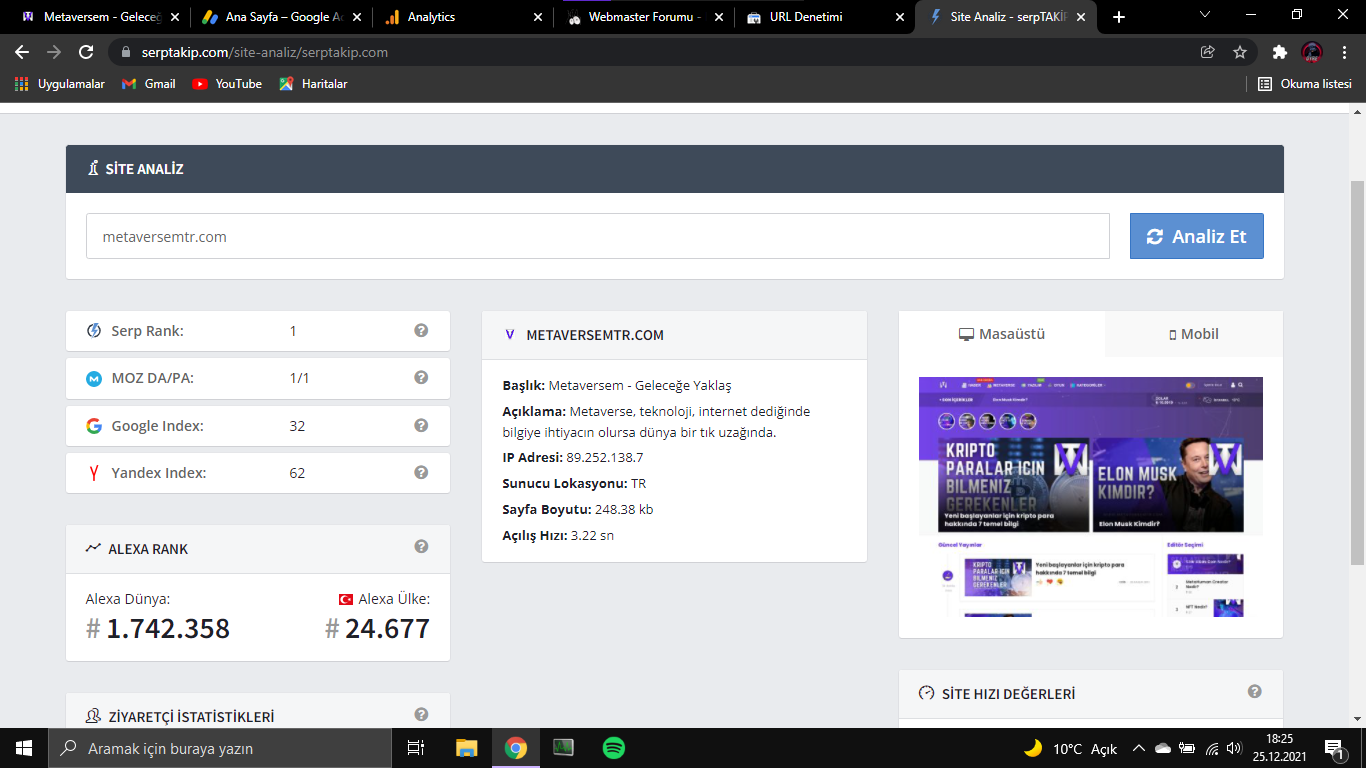The width and height of the screenshot is (1366, 768).
Task: Open help icon for Site Hızı Değerleri
Action: click(1254, 691)
